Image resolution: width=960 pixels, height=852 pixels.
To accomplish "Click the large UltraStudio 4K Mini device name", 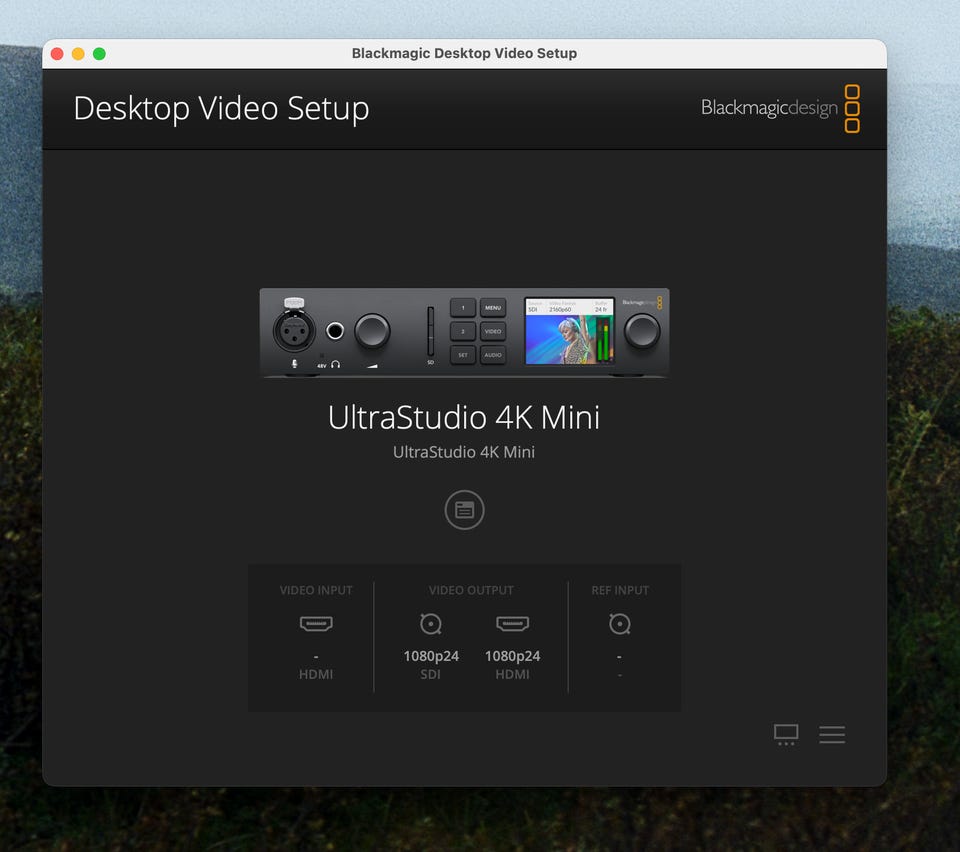I will coord(464,417).
